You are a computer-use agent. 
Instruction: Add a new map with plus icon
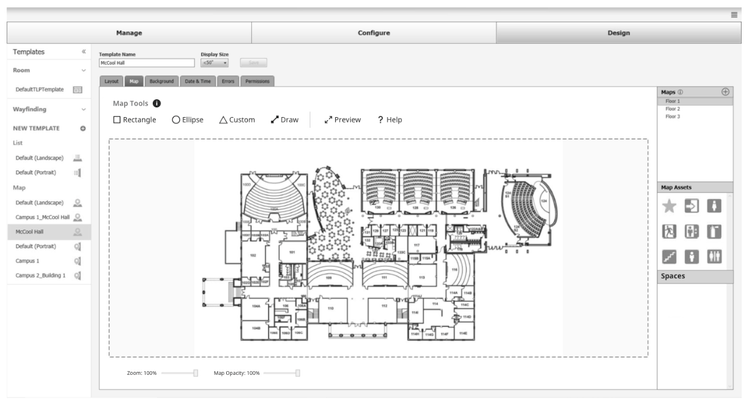[x=725, y=92]
